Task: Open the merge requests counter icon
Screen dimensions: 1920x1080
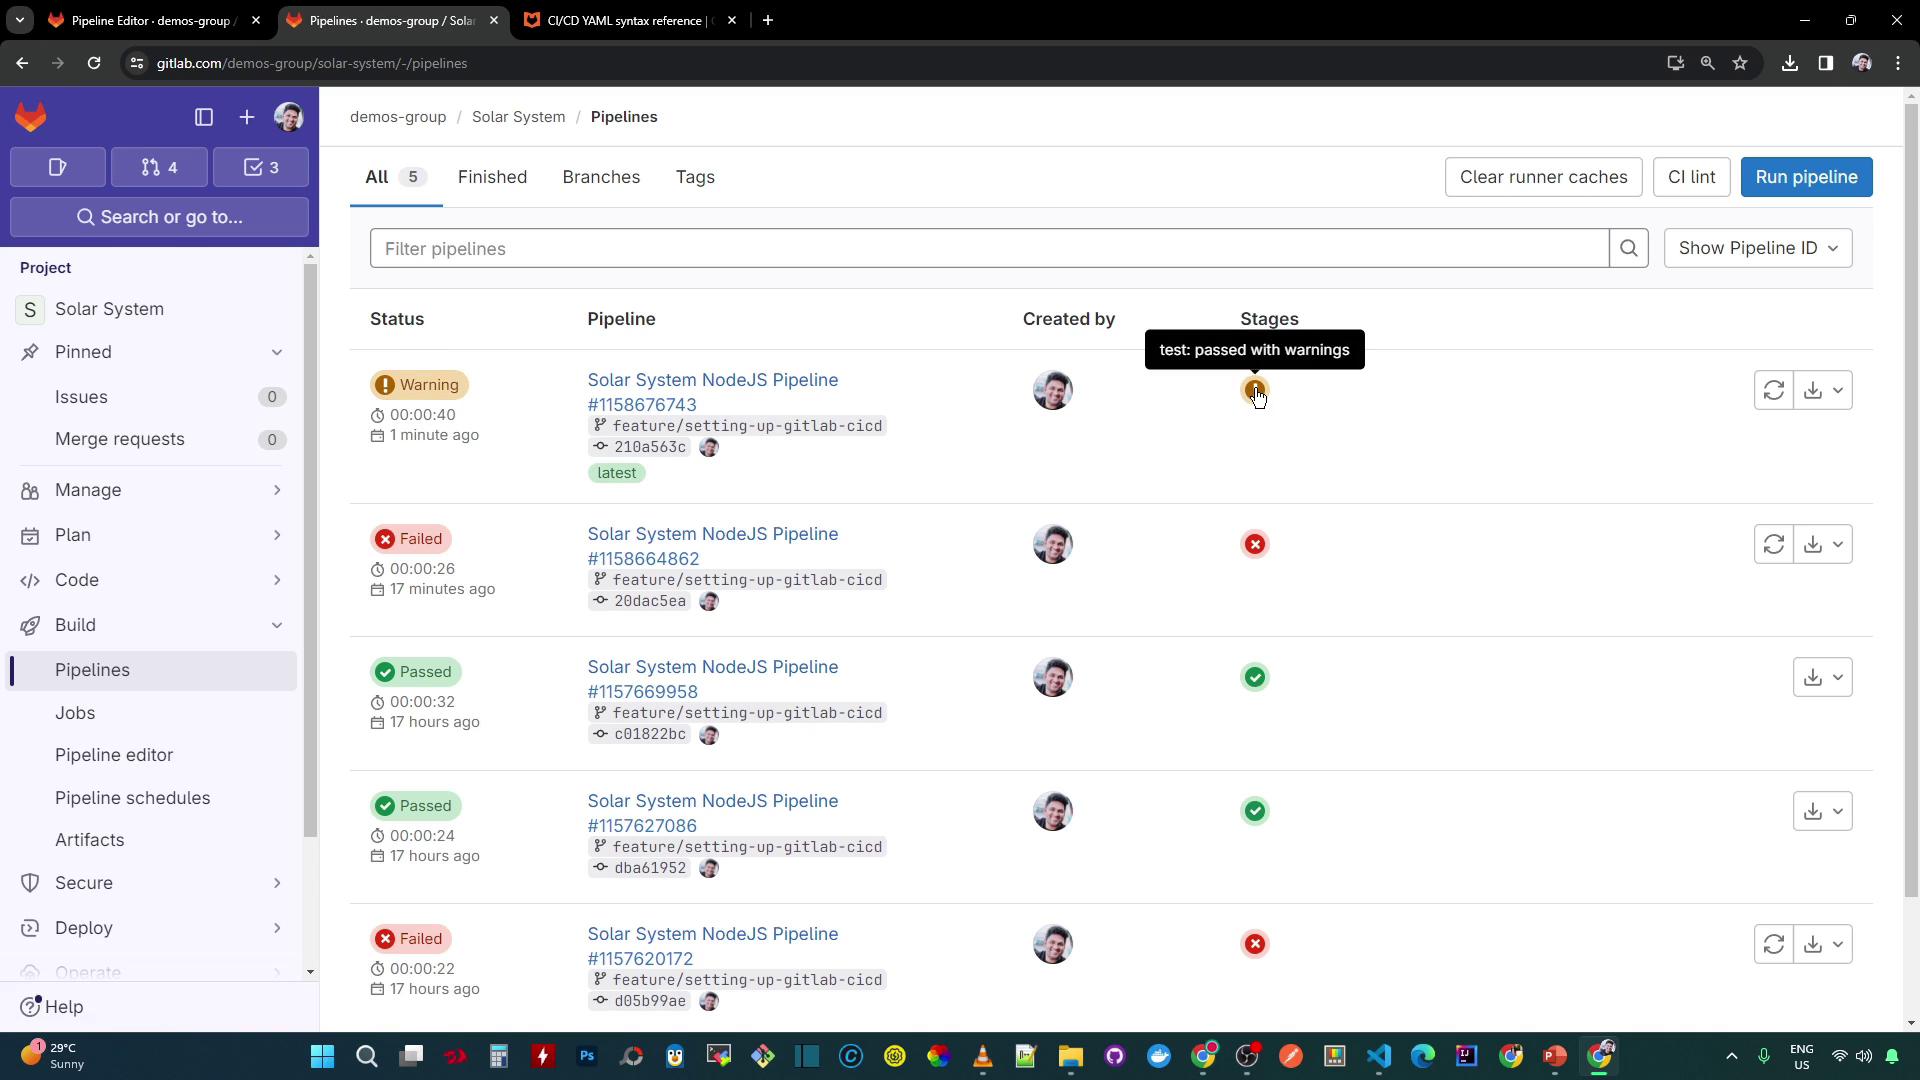Action: [x=160, y=167]
